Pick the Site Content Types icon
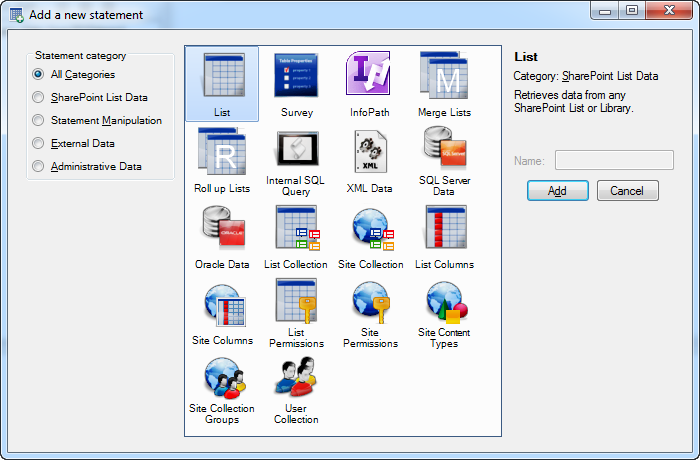The image size is (700, 460). 444,304
